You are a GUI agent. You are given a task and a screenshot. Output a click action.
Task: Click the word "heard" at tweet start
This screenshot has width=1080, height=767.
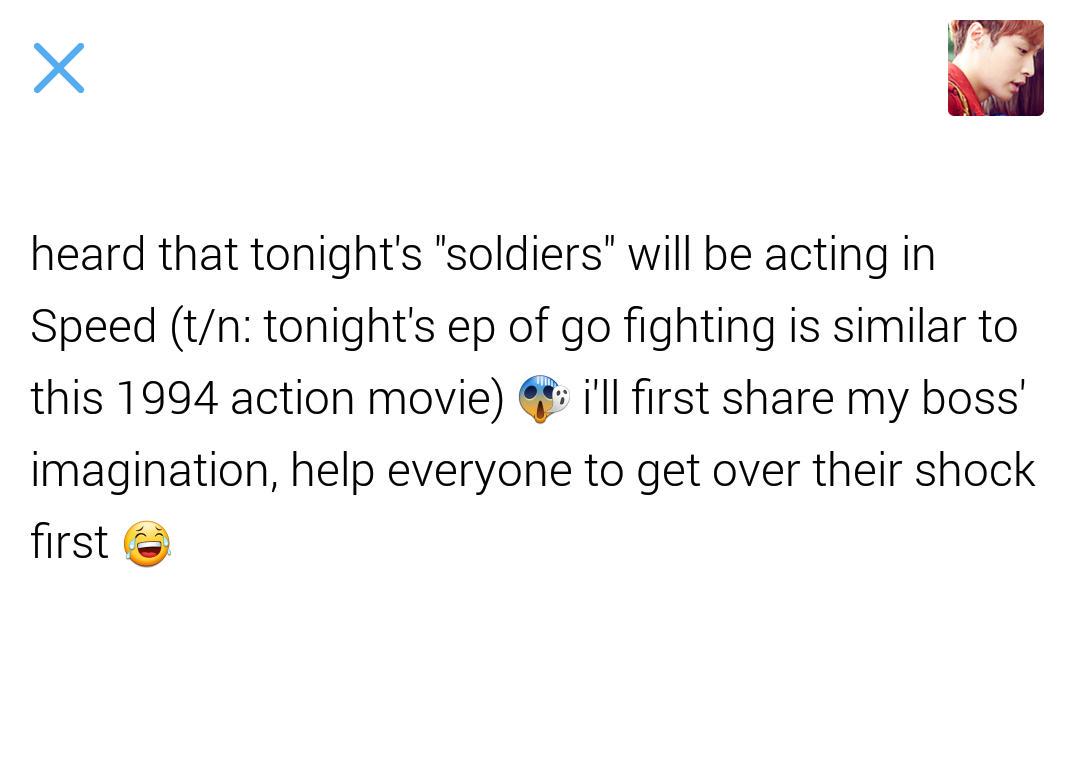coord(88,254)
